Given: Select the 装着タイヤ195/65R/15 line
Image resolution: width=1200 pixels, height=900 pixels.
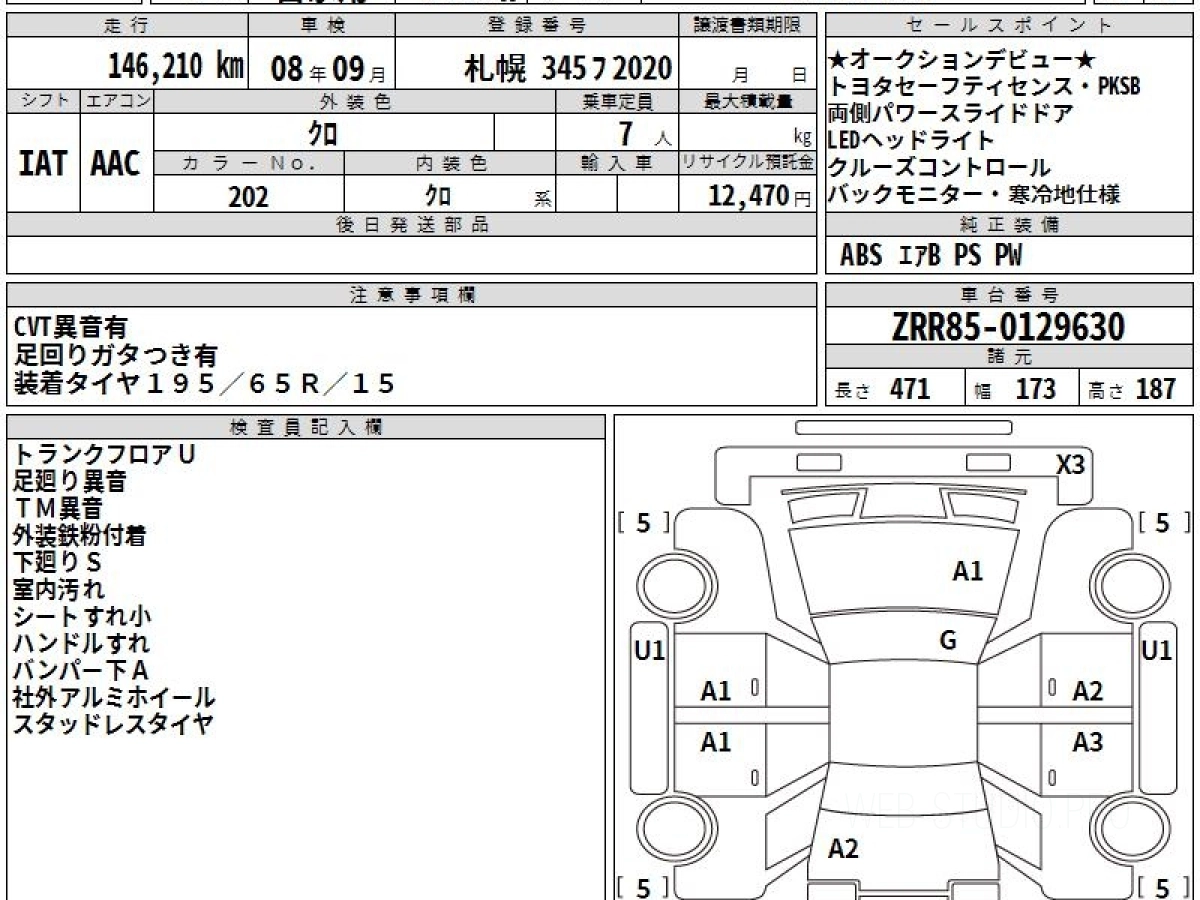Looking at the screenshot, I should coord(204,383).
